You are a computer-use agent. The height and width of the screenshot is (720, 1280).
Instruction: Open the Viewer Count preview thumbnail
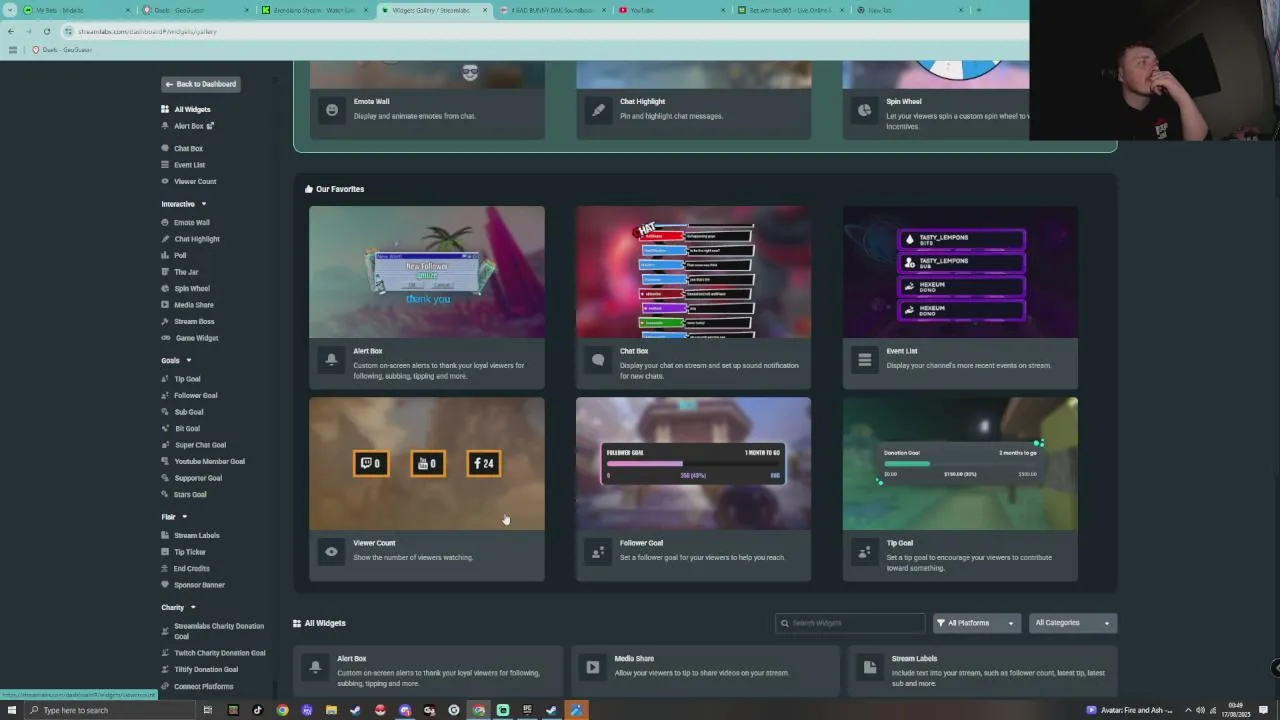[427, 464]
